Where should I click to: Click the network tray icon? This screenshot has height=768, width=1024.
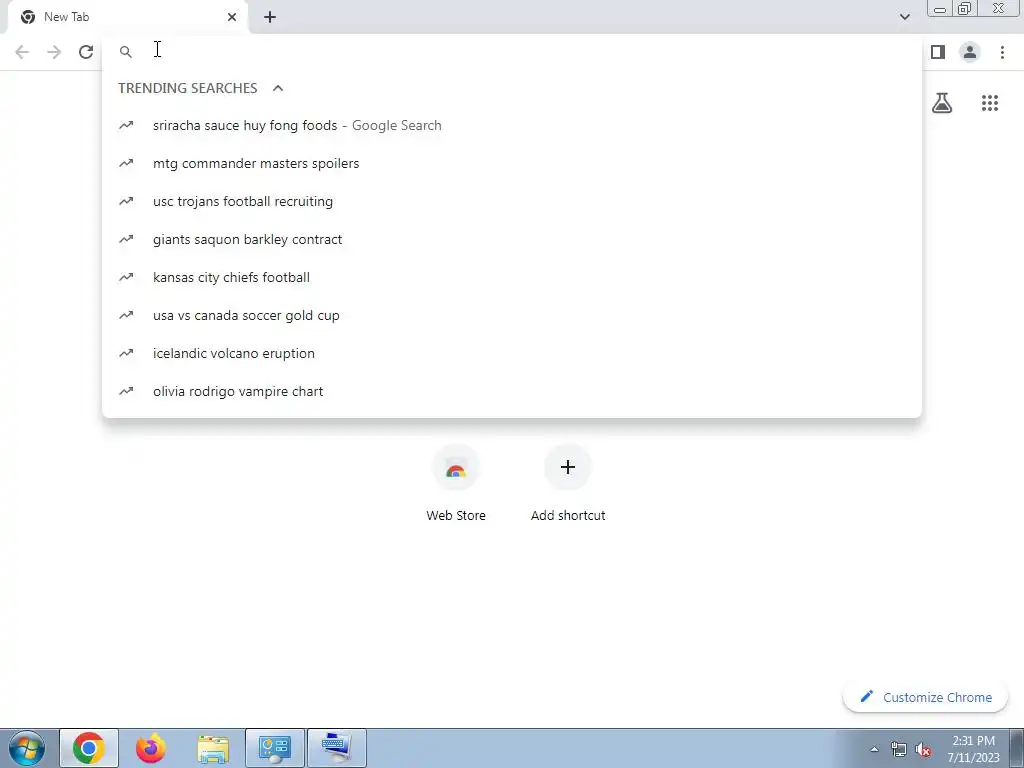899,750
